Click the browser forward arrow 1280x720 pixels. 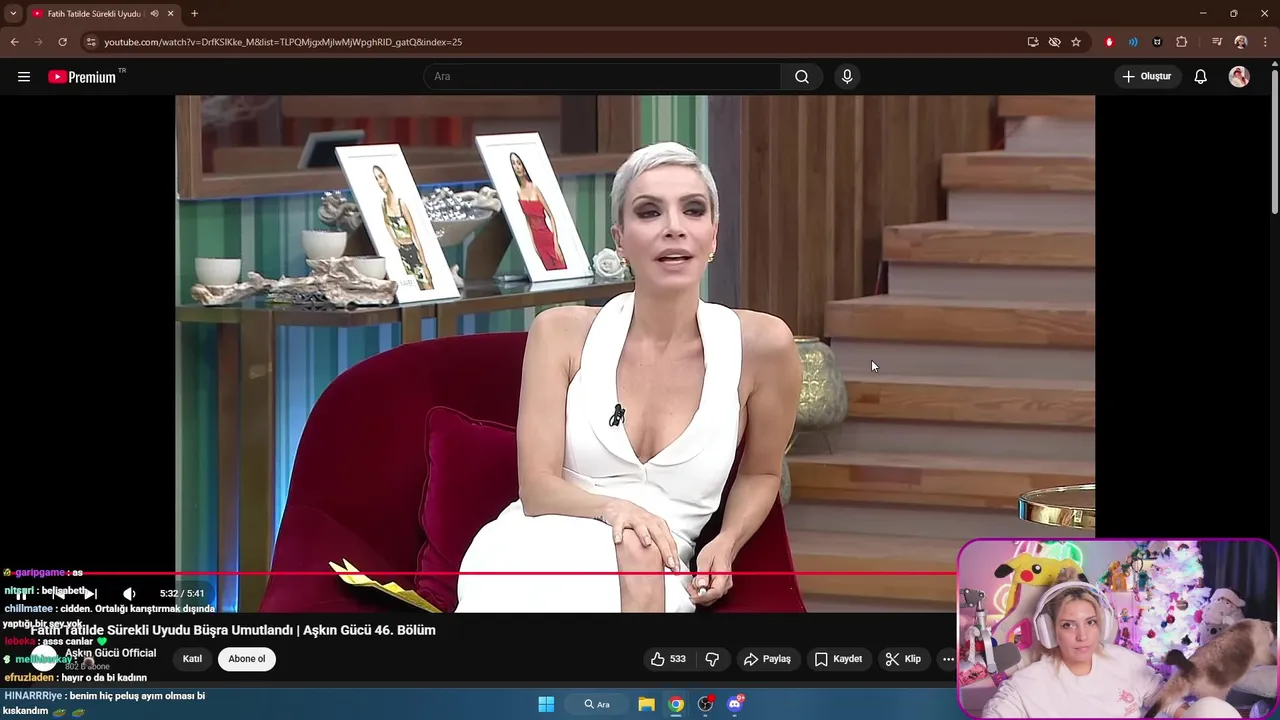click(38, 42)
